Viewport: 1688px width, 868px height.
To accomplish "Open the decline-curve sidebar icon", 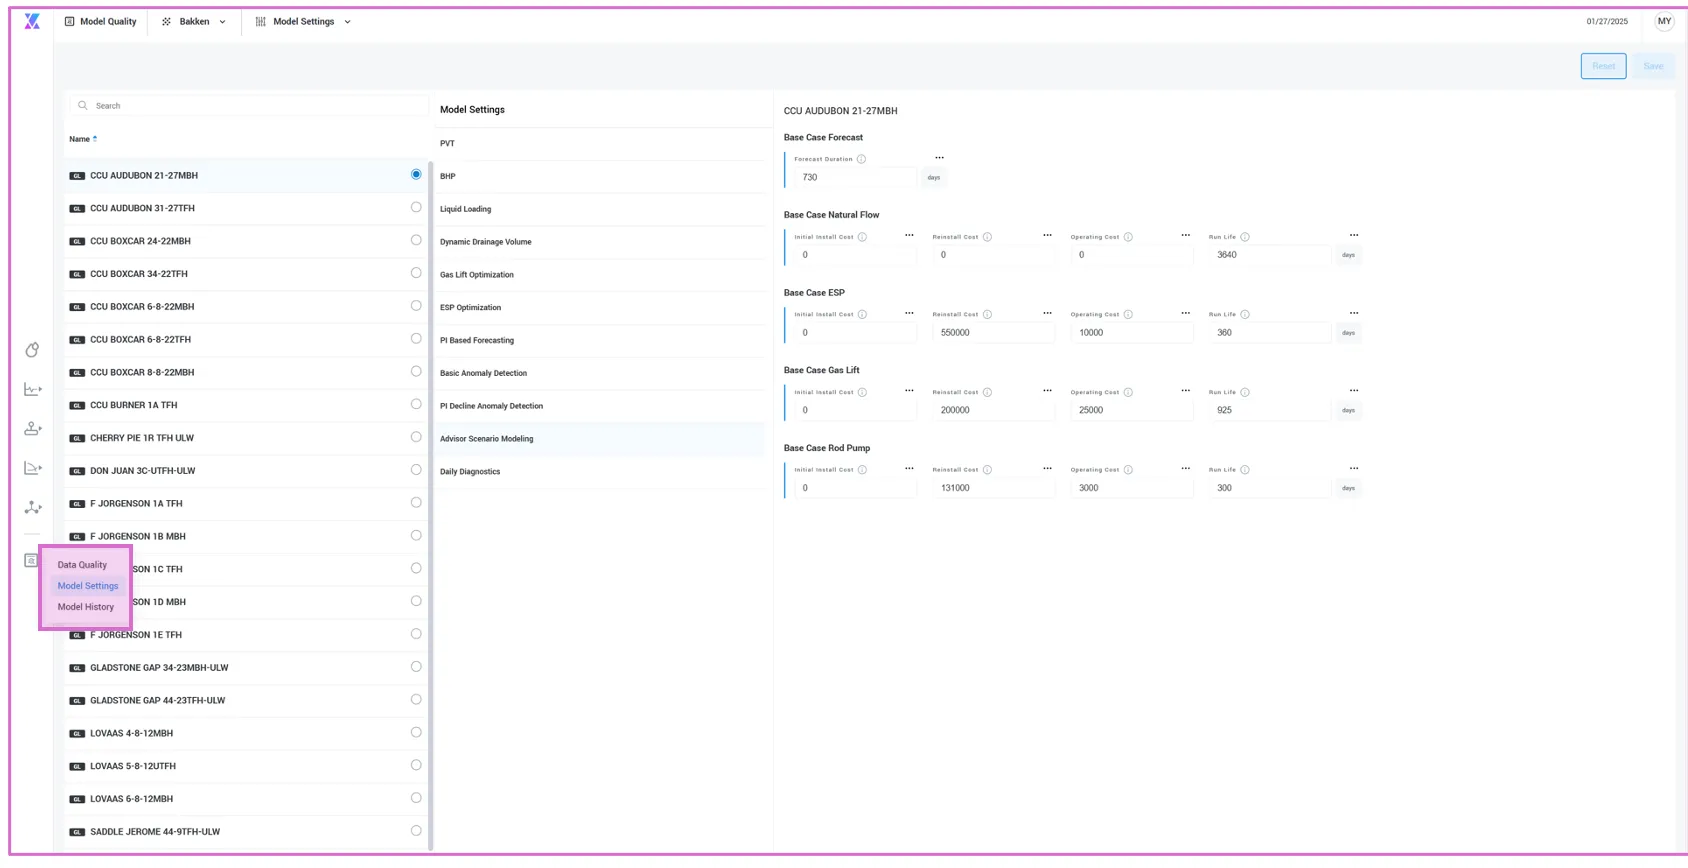I will coord(33,468).
